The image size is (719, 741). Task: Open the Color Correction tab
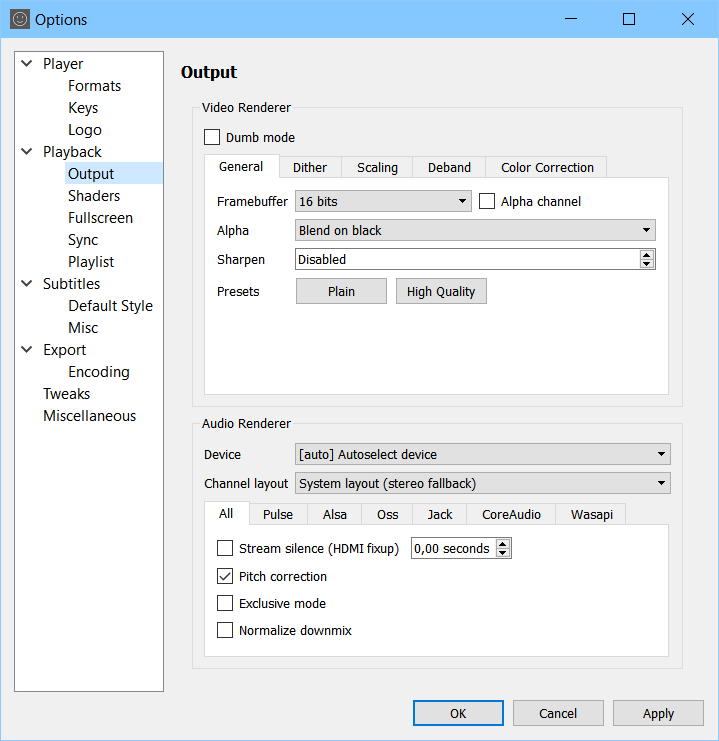tap(547, 167)
